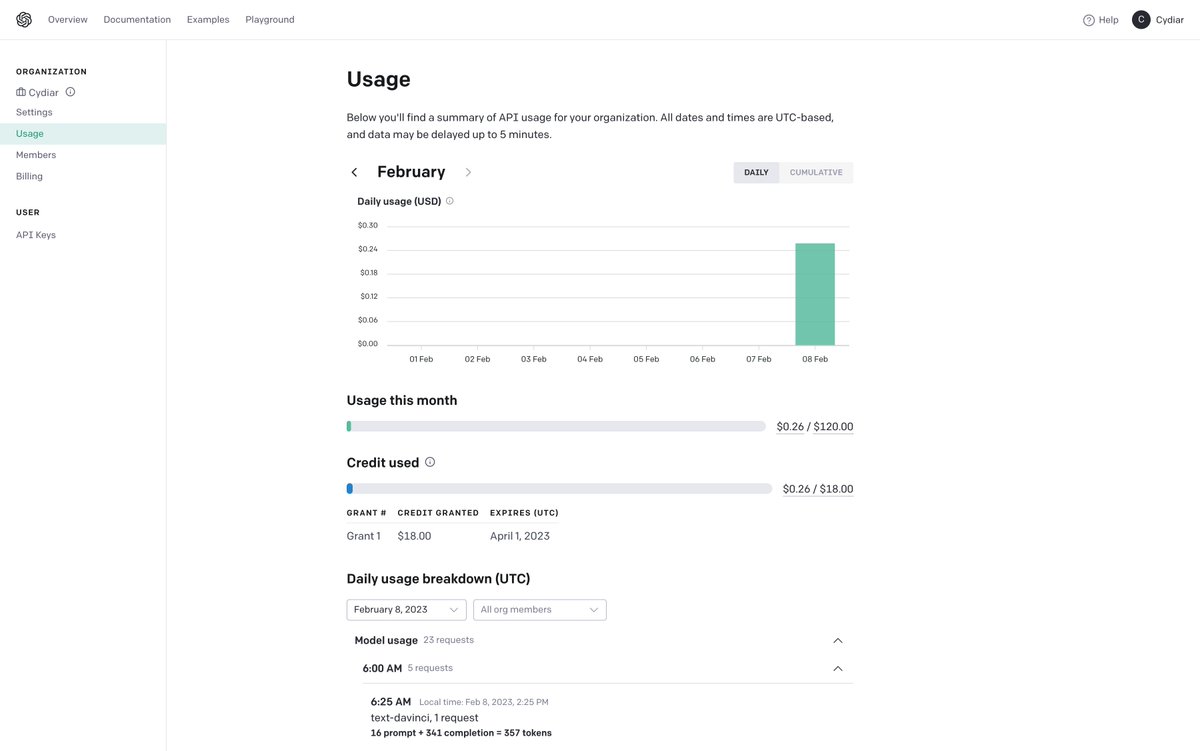Image resolution: width=1200 pixels, height=751 pixels.
Task: Click the Cydiar user avatar circle
Action: 1141,20
